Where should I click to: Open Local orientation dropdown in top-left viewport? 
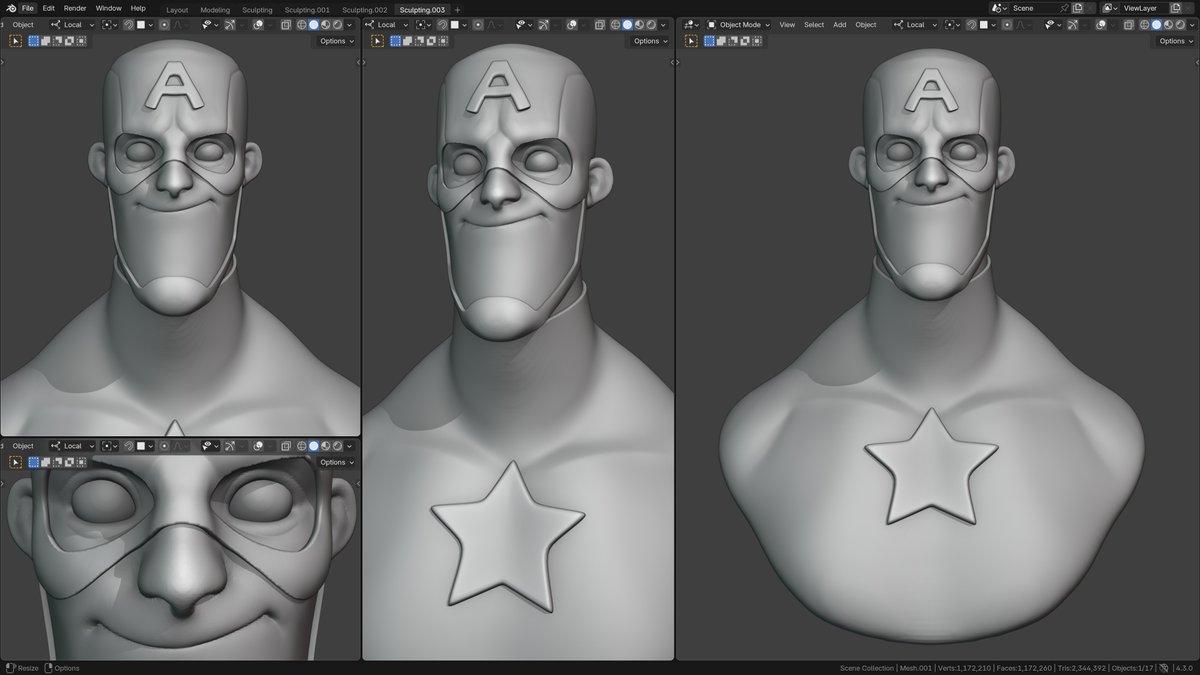pos(73,25)
